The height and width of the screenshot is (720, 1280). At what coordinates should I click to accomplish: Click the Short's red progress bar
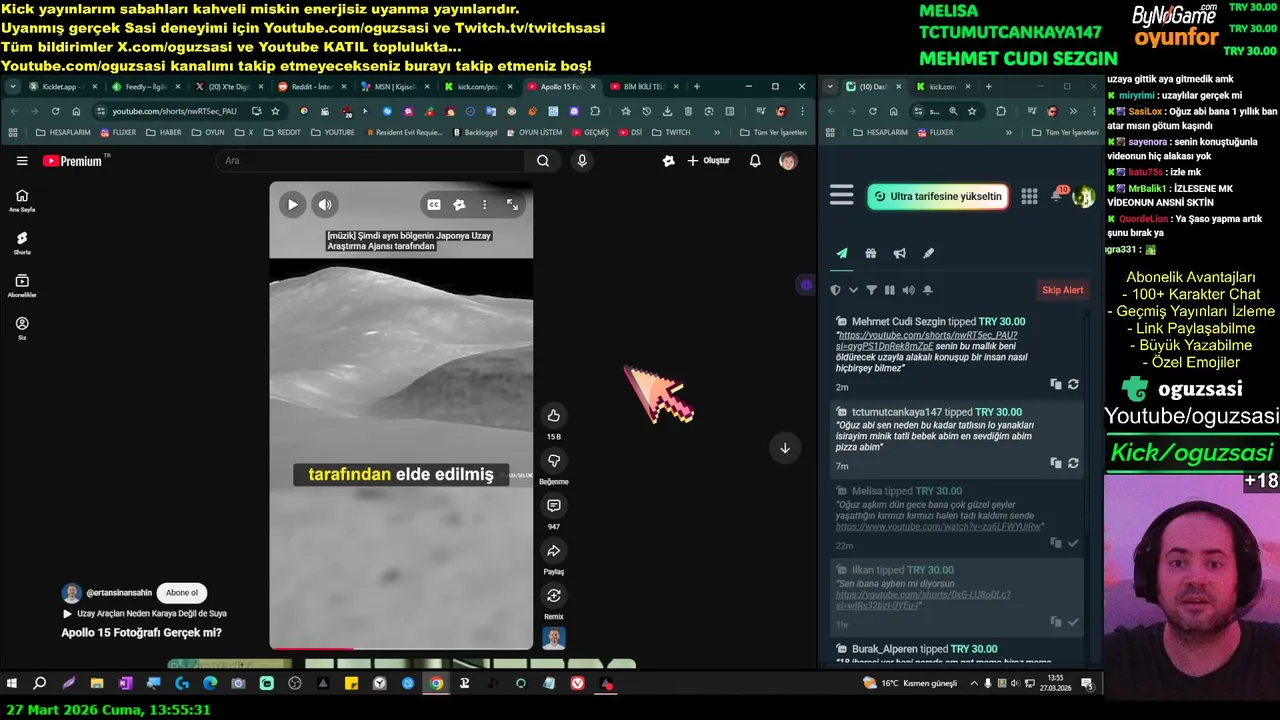(311, 649)
